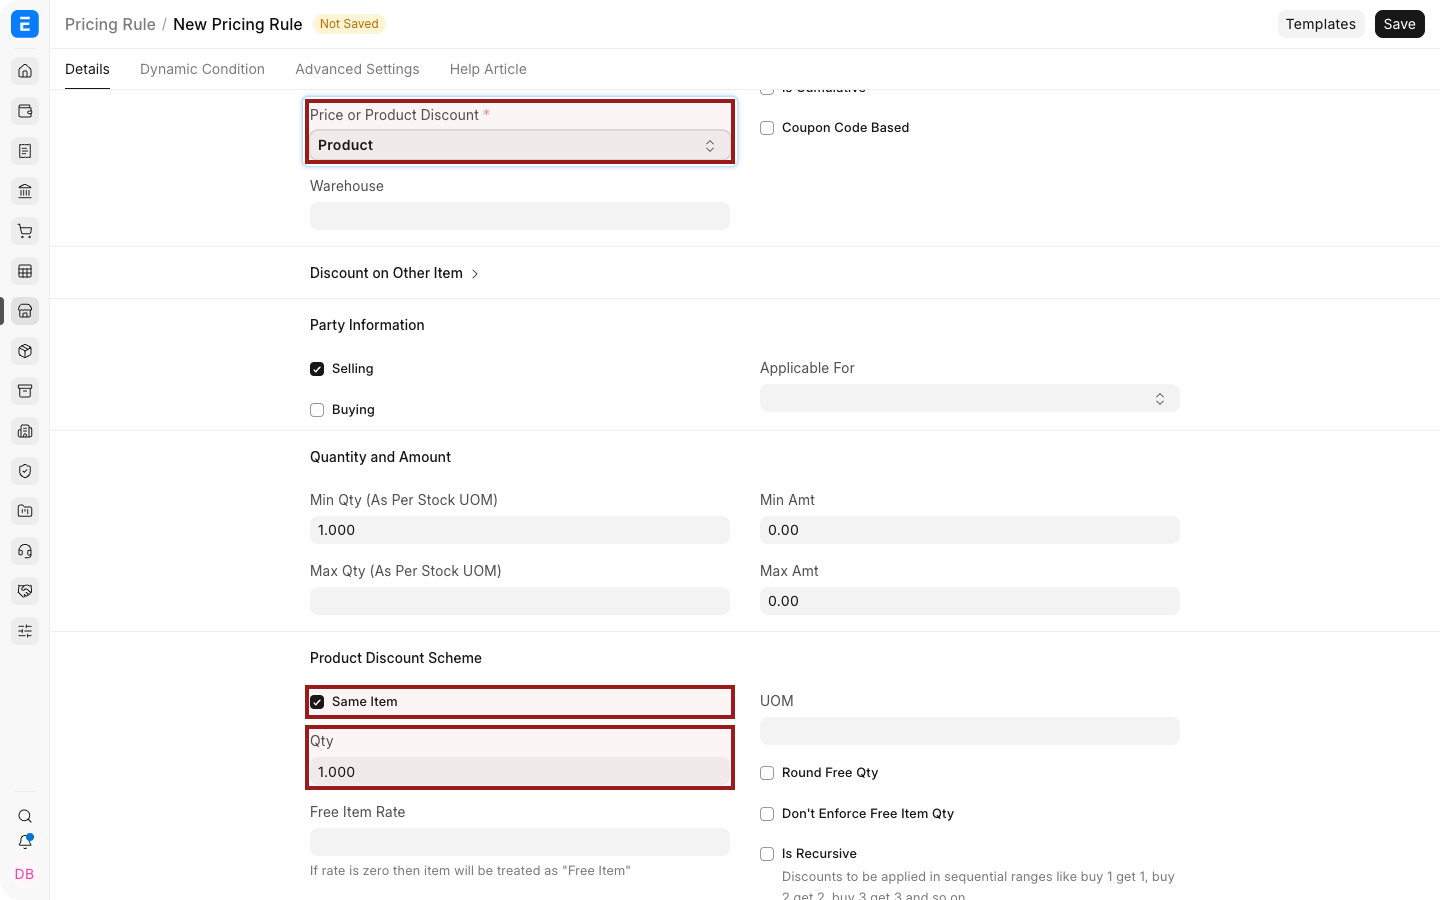This screenshot has width=1440, height=900.
Task: Open the shopping cart sidebar icon
Action: click(25, 231)
